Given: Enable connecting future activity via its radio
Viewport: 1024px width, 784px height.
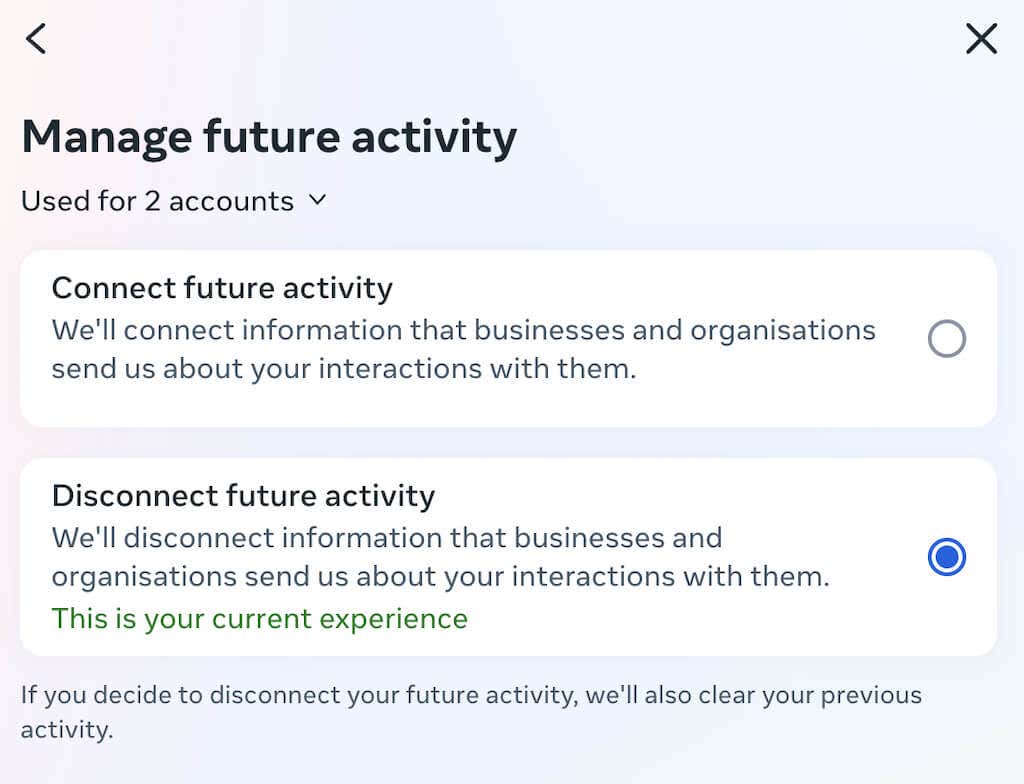Looking at the screenshot, I should pyautogui.click(x=946, y=339).
